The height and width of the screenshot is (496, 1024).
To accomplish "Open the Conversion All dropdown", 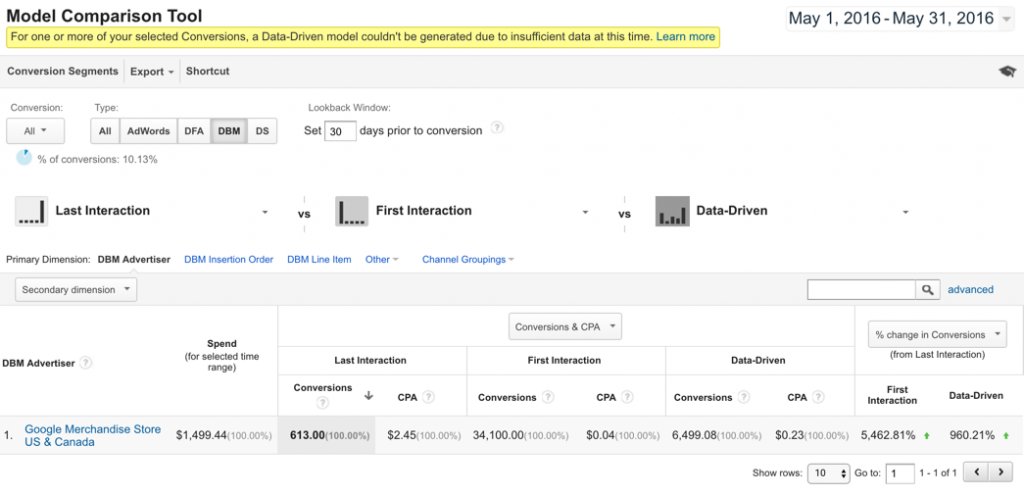I will click(x=35, y=131).
